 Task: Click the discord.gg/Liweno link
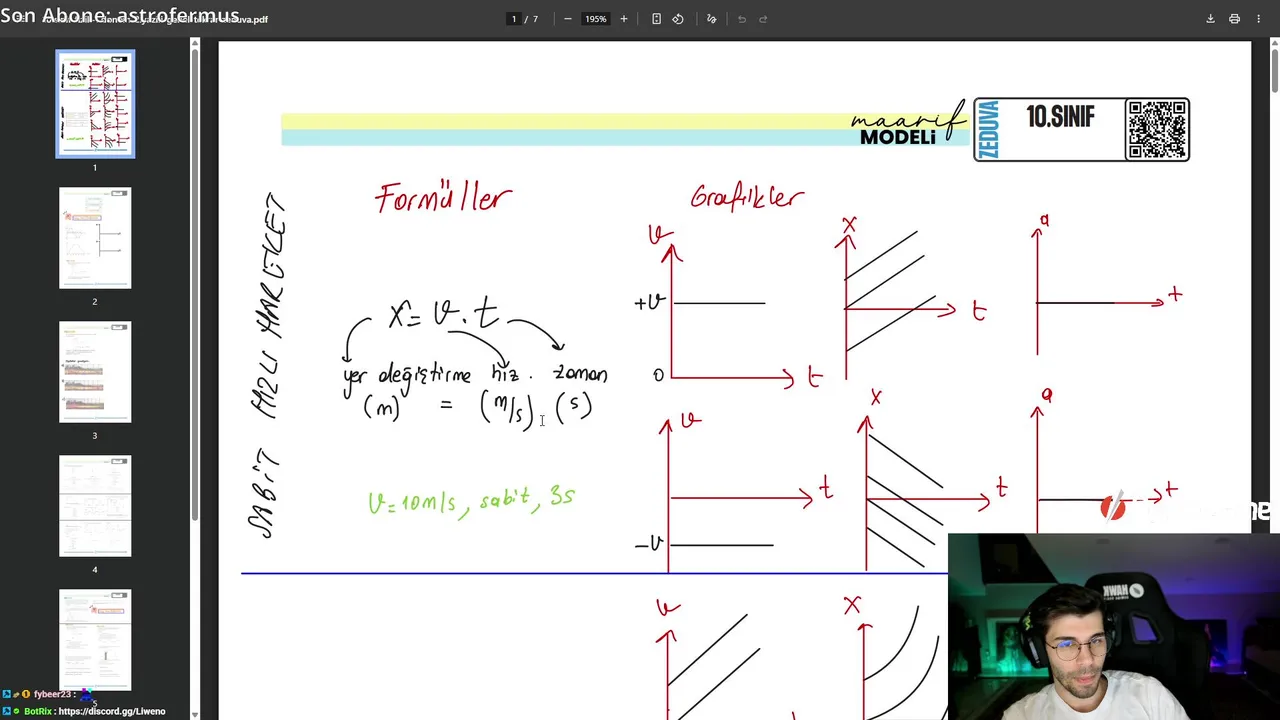(x=112, y=711)
